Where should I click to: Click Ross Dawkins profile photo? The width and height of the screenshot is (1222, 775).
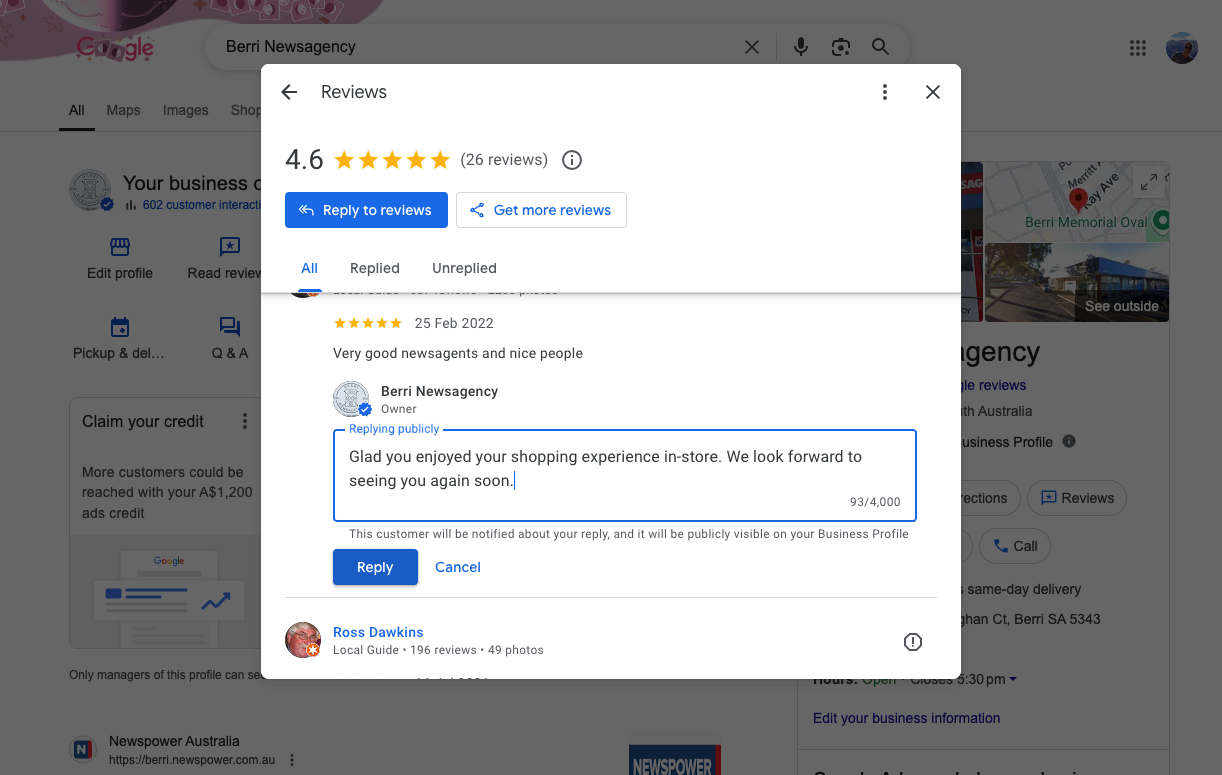303,640
